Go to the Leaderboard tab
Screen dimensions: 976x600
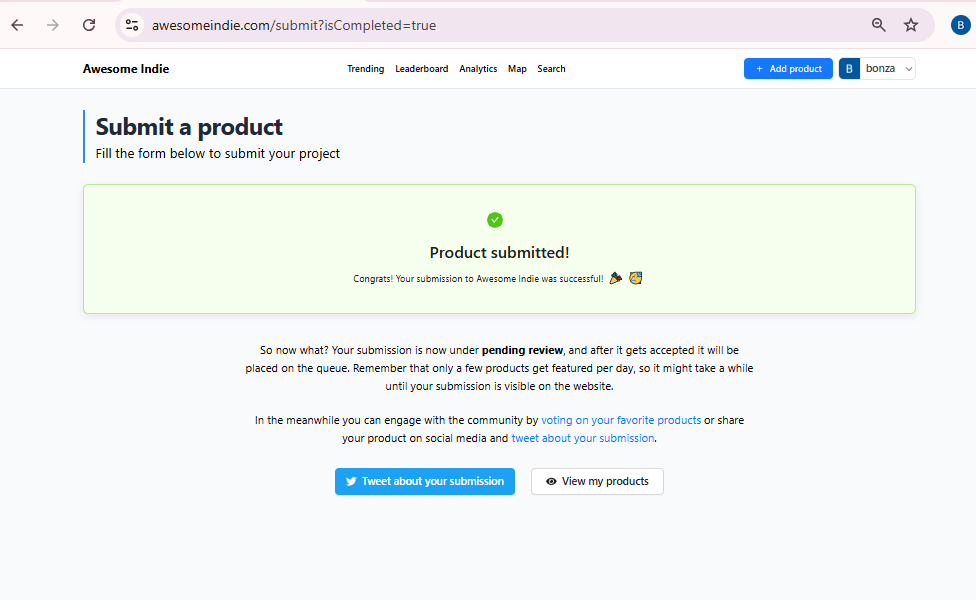pyautogui.click(x=421, y=69)
